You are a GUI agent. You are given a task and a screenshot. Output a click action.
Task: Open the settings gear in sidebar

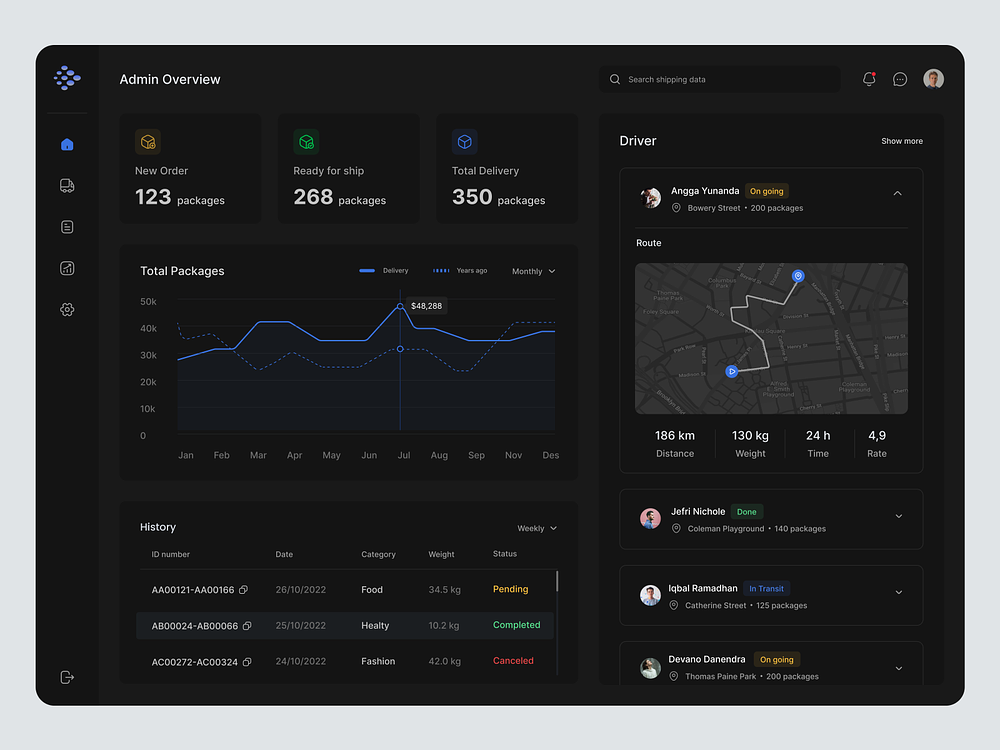[67, 310]
